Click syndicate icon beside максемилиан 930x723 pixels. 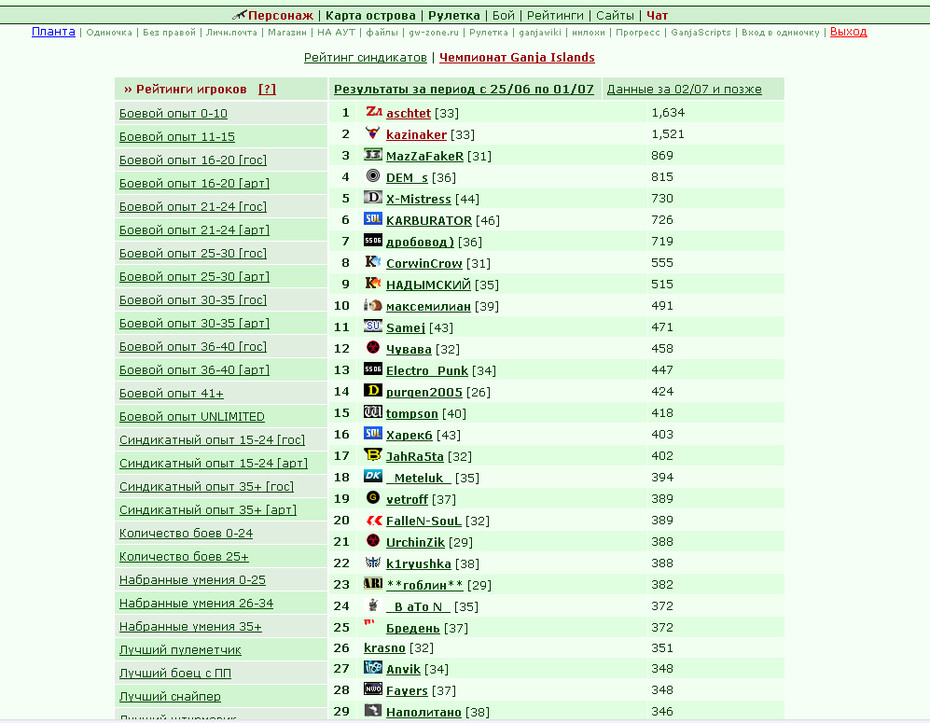point(373,305)
